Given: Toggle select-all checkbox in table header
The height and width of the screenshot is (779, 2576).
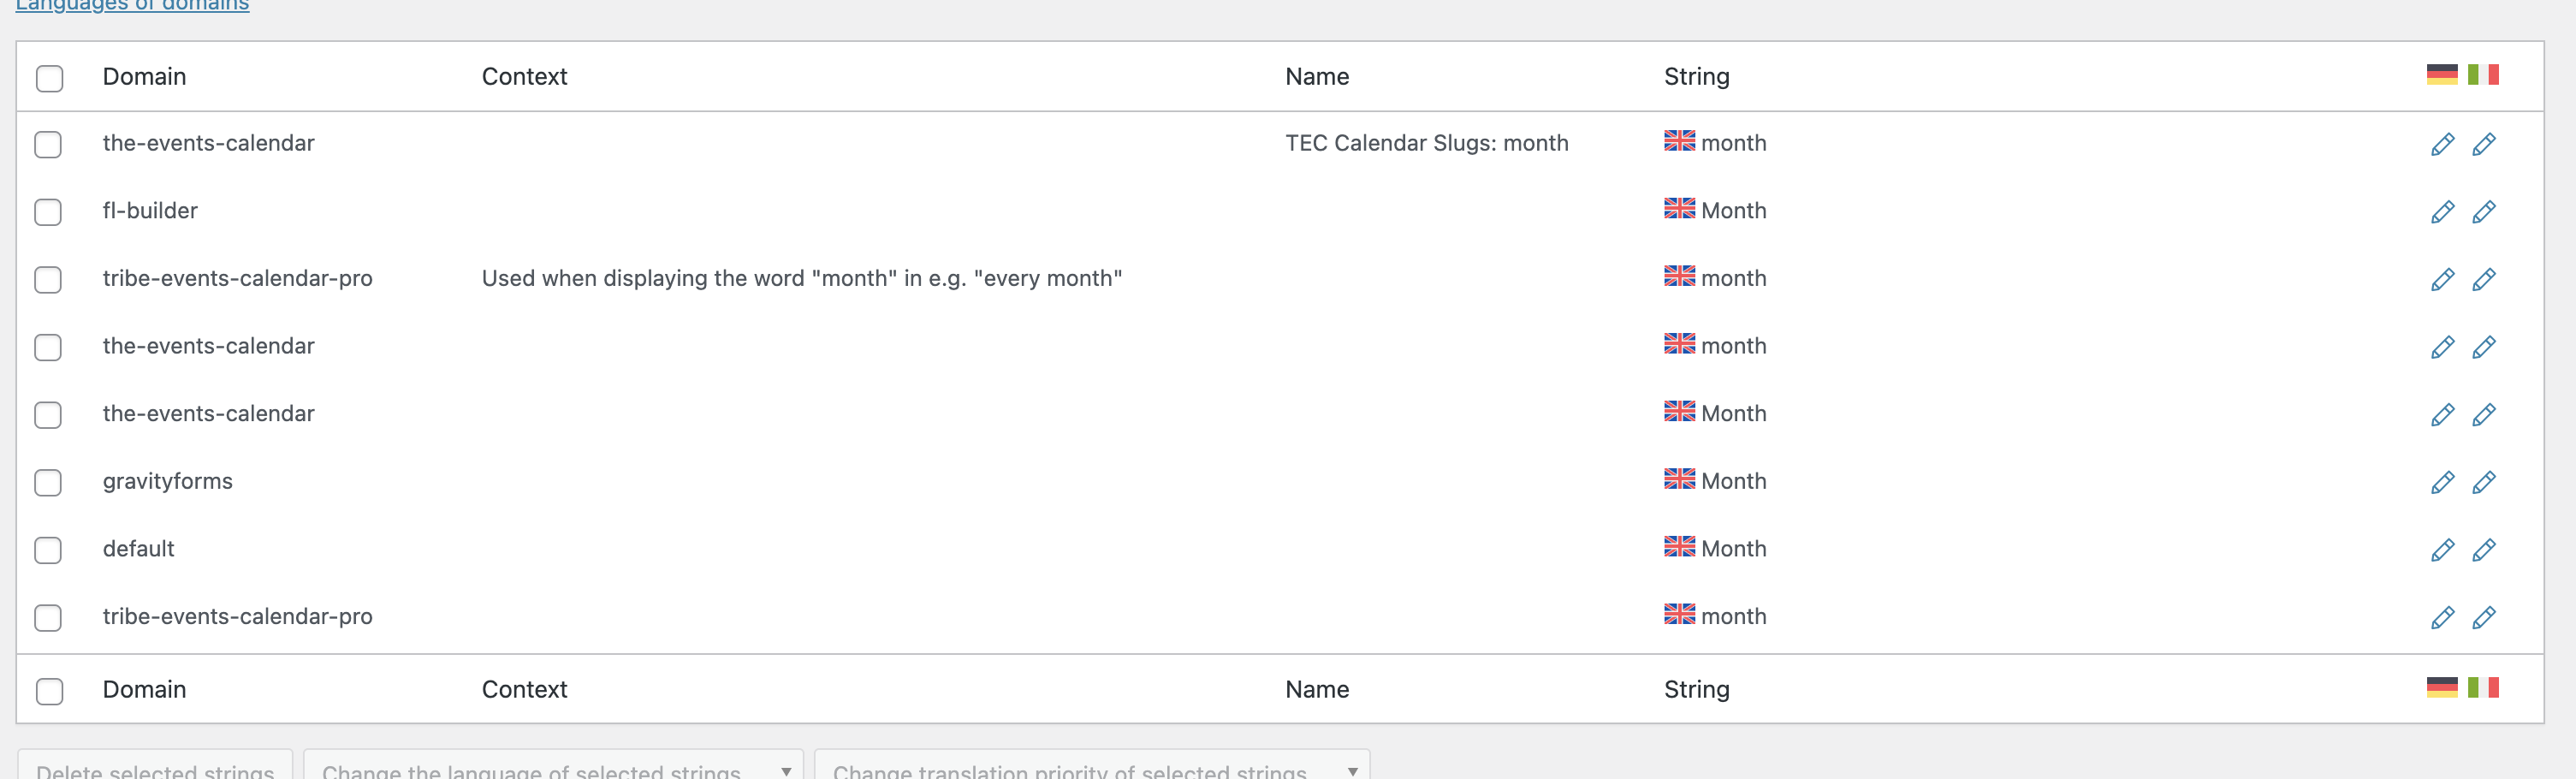Looking at the screenshot, I should (x=49, y=78).
